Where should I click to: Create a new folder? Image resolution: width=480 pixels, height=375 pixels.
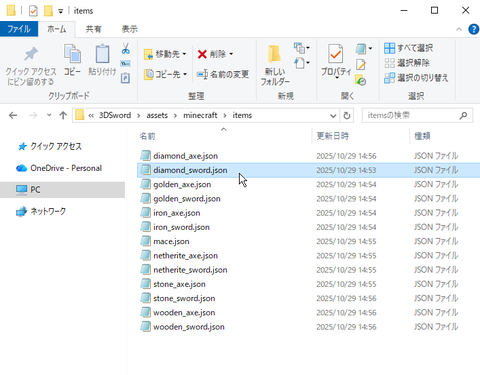click(x=275, y=66)
